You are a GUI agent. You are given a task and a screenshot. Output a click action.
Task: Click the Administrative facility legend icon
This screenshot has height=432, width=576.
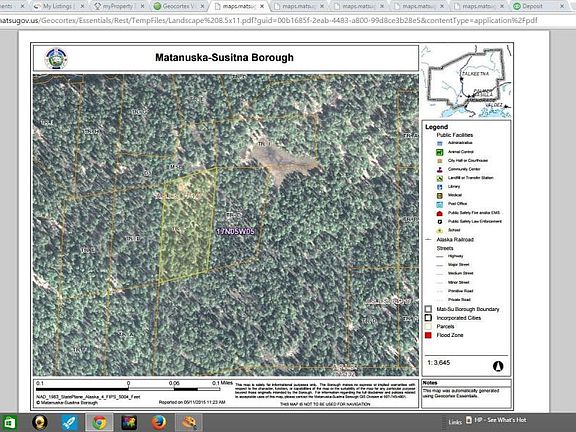click(x=439, y=143)
